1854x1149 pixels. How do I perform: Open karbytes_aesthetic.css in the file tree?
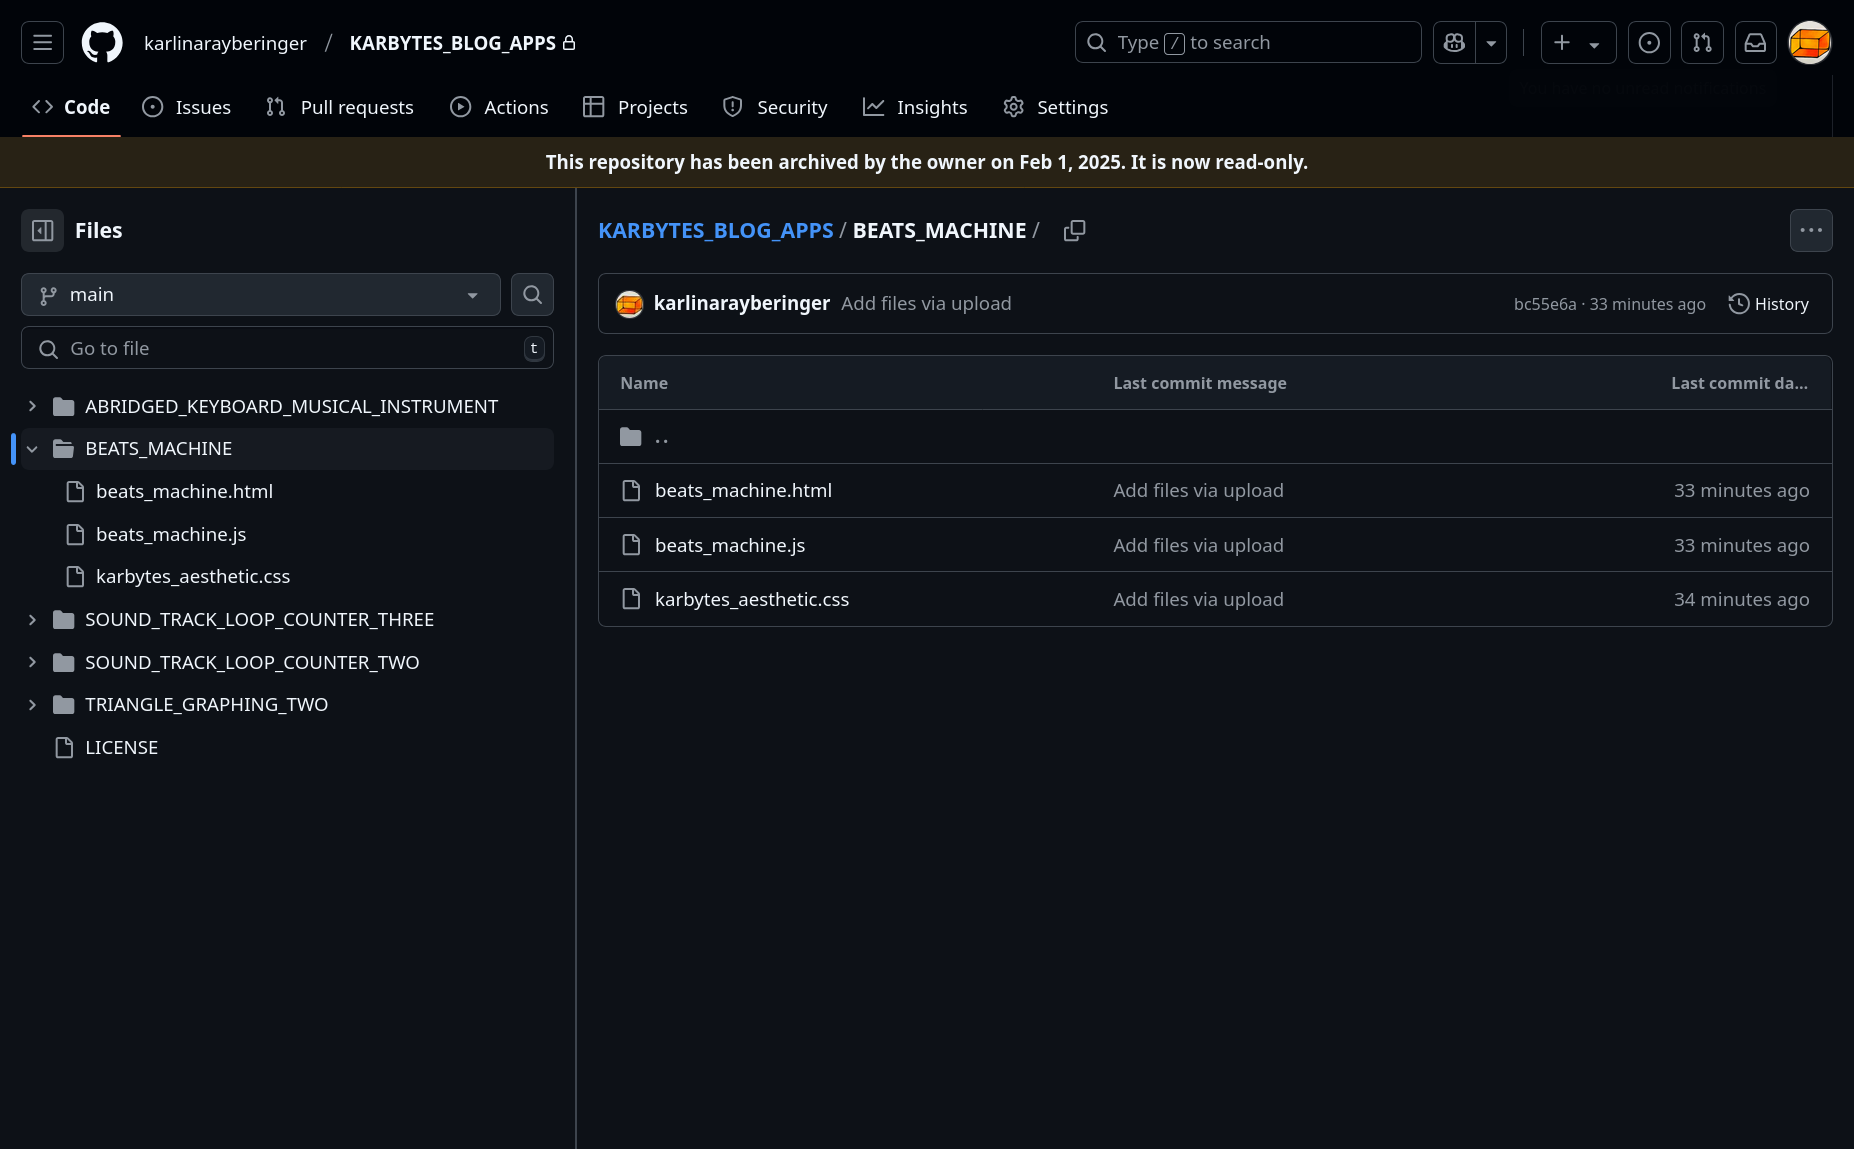(x=193, y=576)
